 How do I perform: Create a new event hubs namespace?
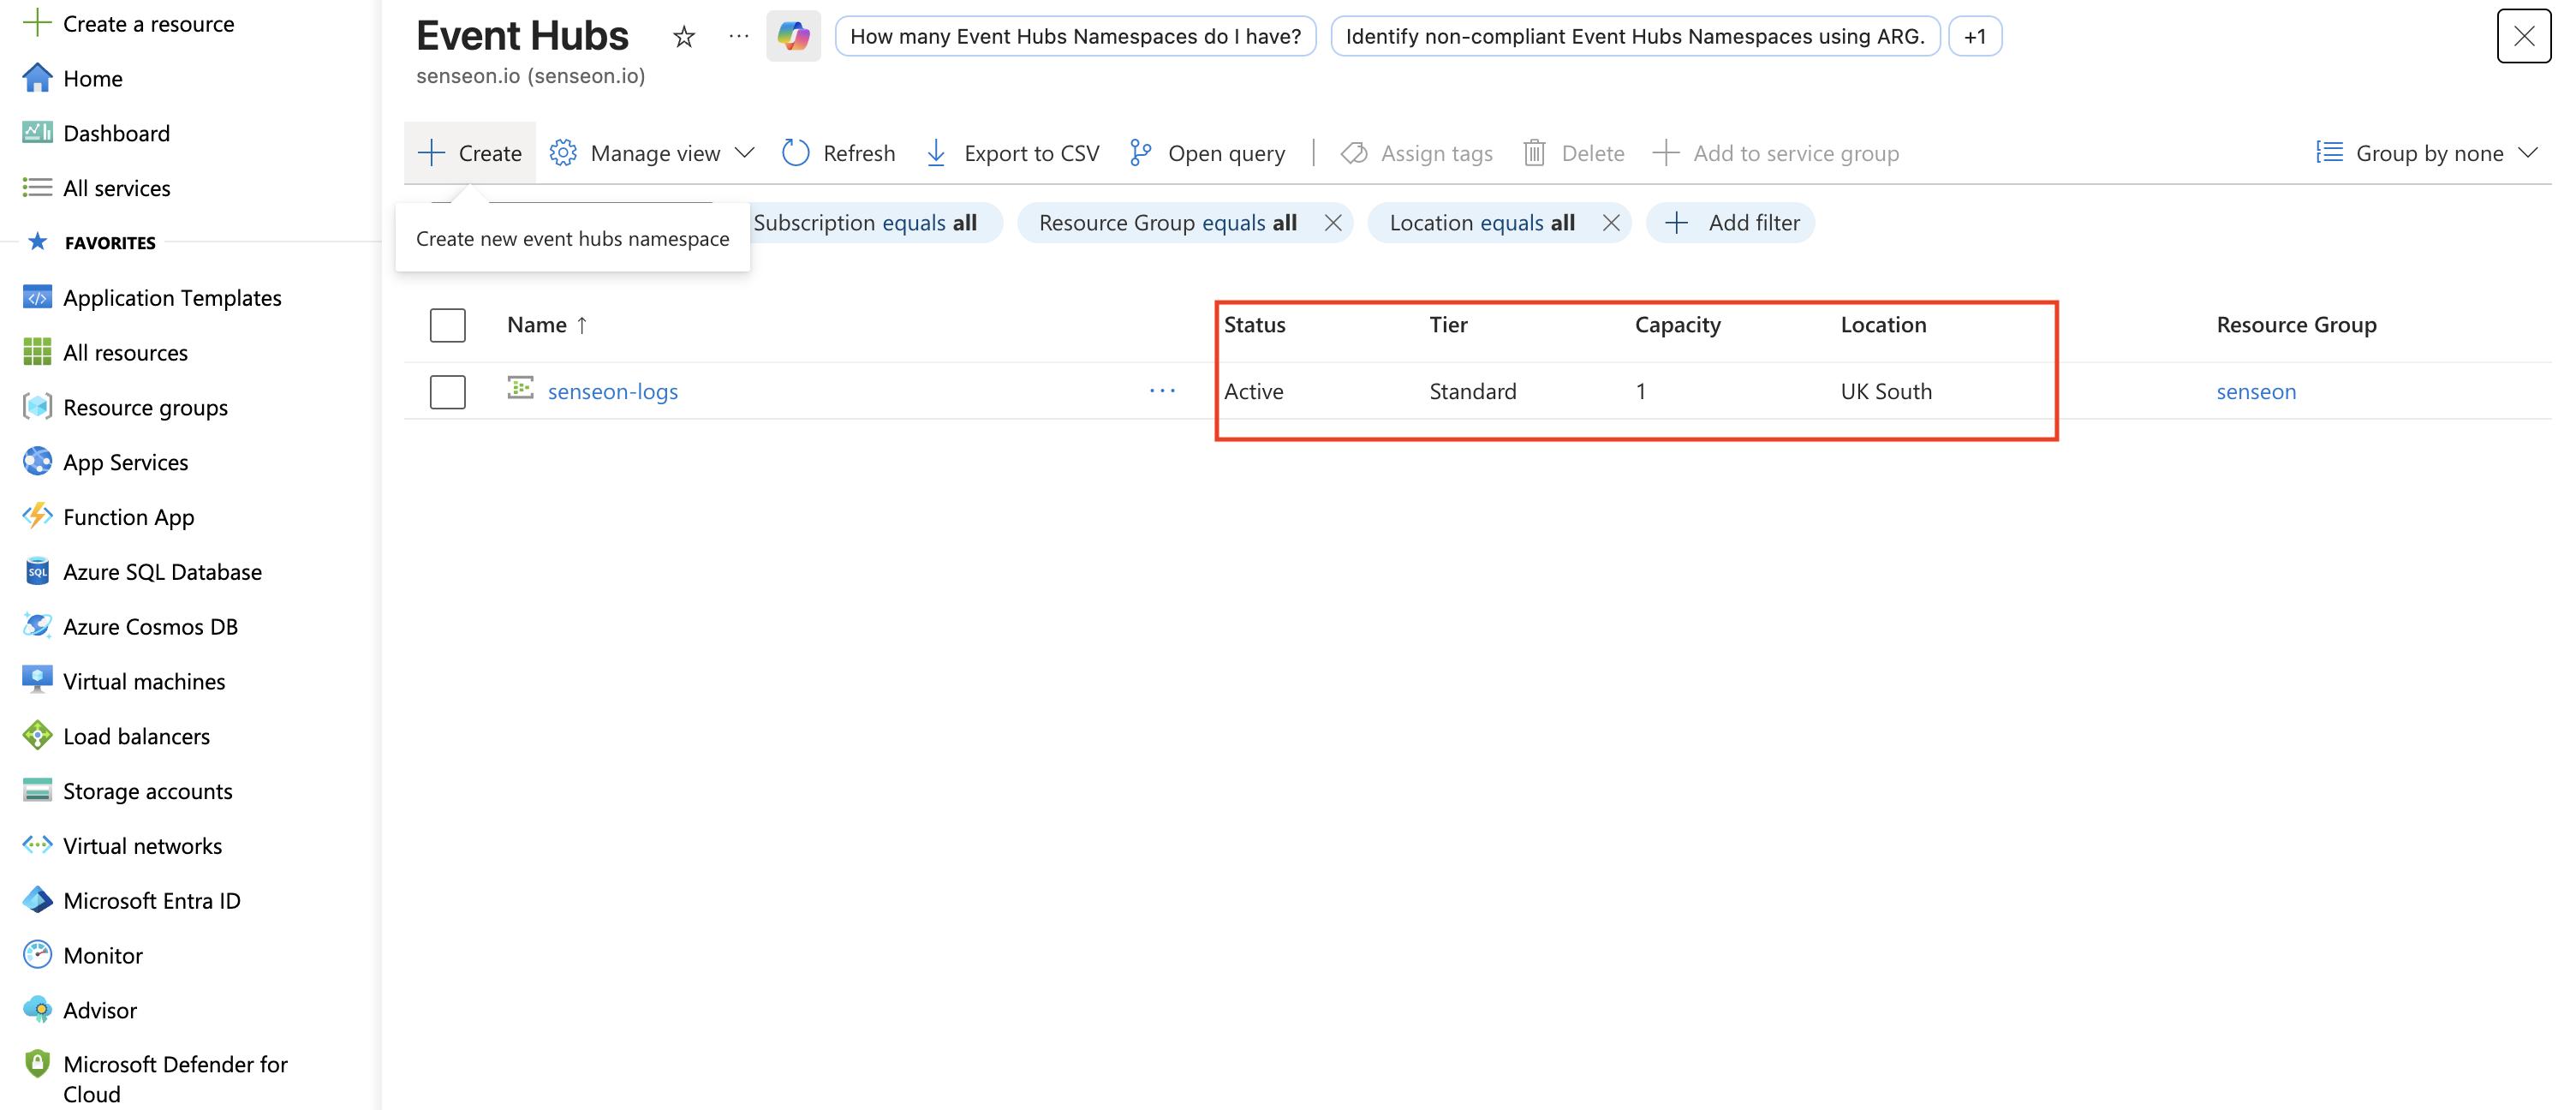coord(470,153)
